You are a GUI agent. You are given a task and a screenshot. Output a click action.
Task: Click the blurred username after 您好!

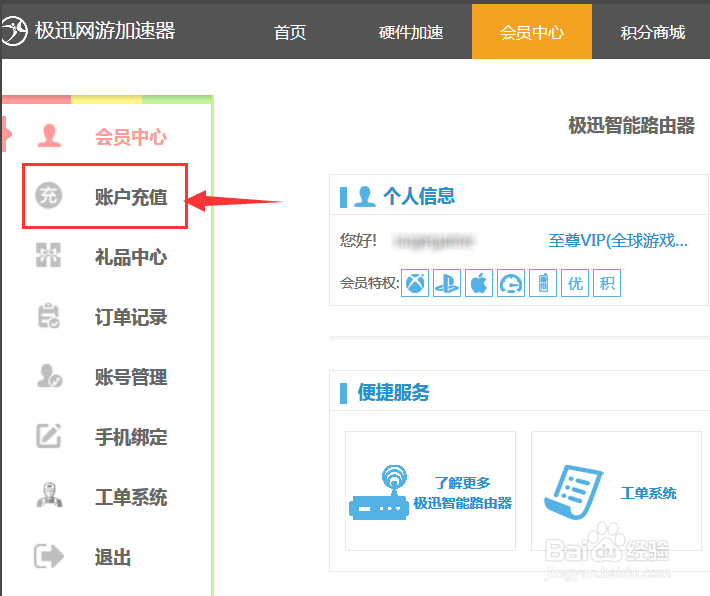pyautogui.click(x=434, y=241)
